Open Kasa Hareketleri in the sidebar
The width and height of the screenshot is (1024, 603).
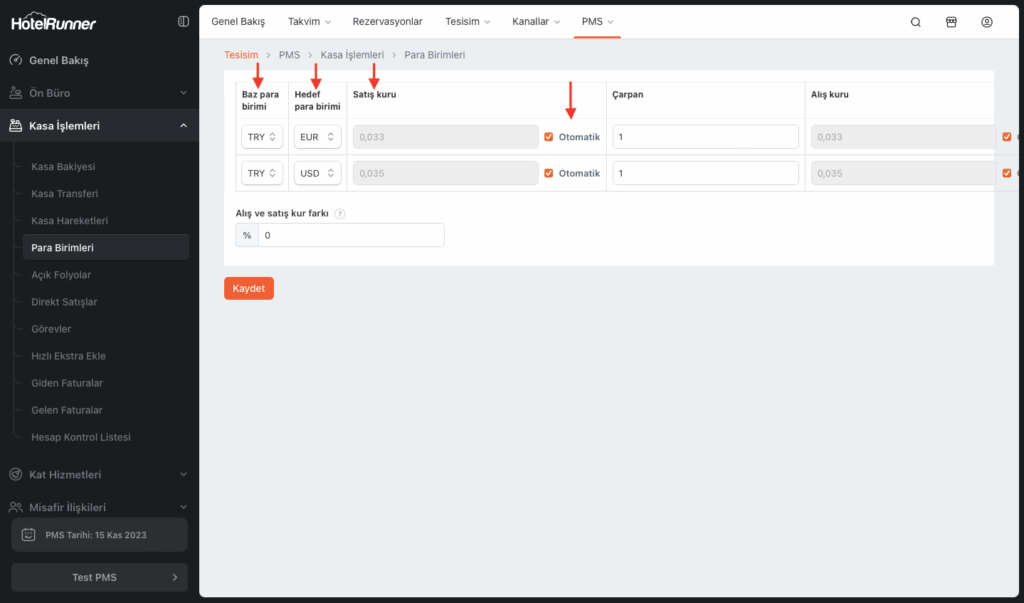click(70, 220)
